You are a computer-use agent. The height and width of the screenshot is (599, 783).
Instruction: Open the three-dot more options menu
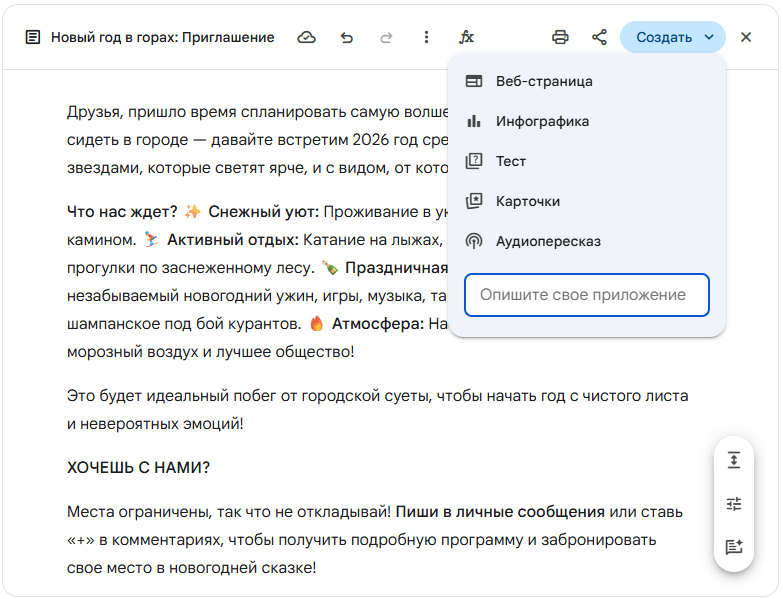pyautogui.click(x=426, y=37)
